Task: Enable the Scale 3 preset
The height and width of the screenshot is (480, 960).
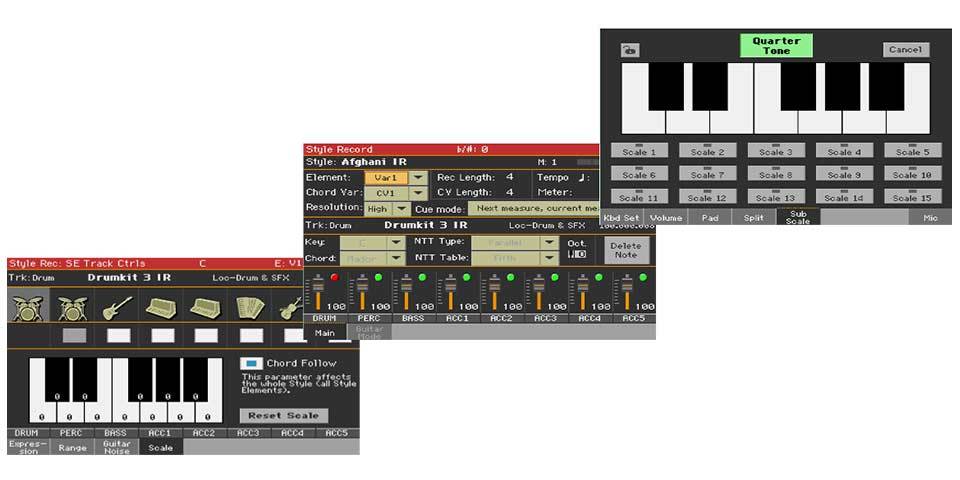Action: point(776,152)
